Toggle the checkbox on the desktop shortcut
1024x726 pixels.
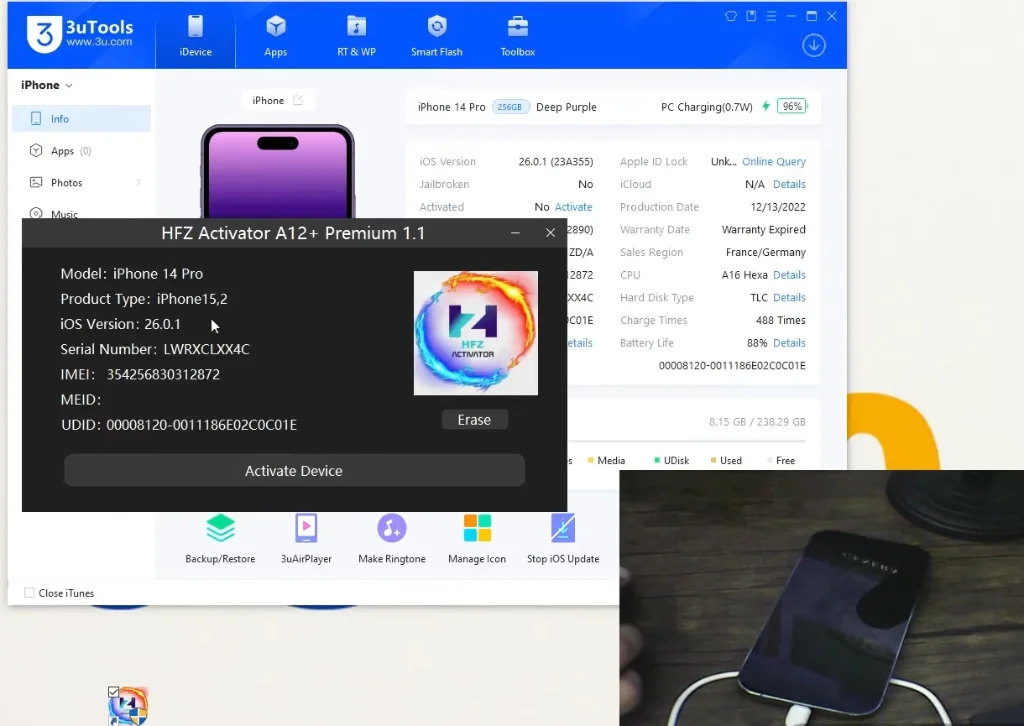114,692
